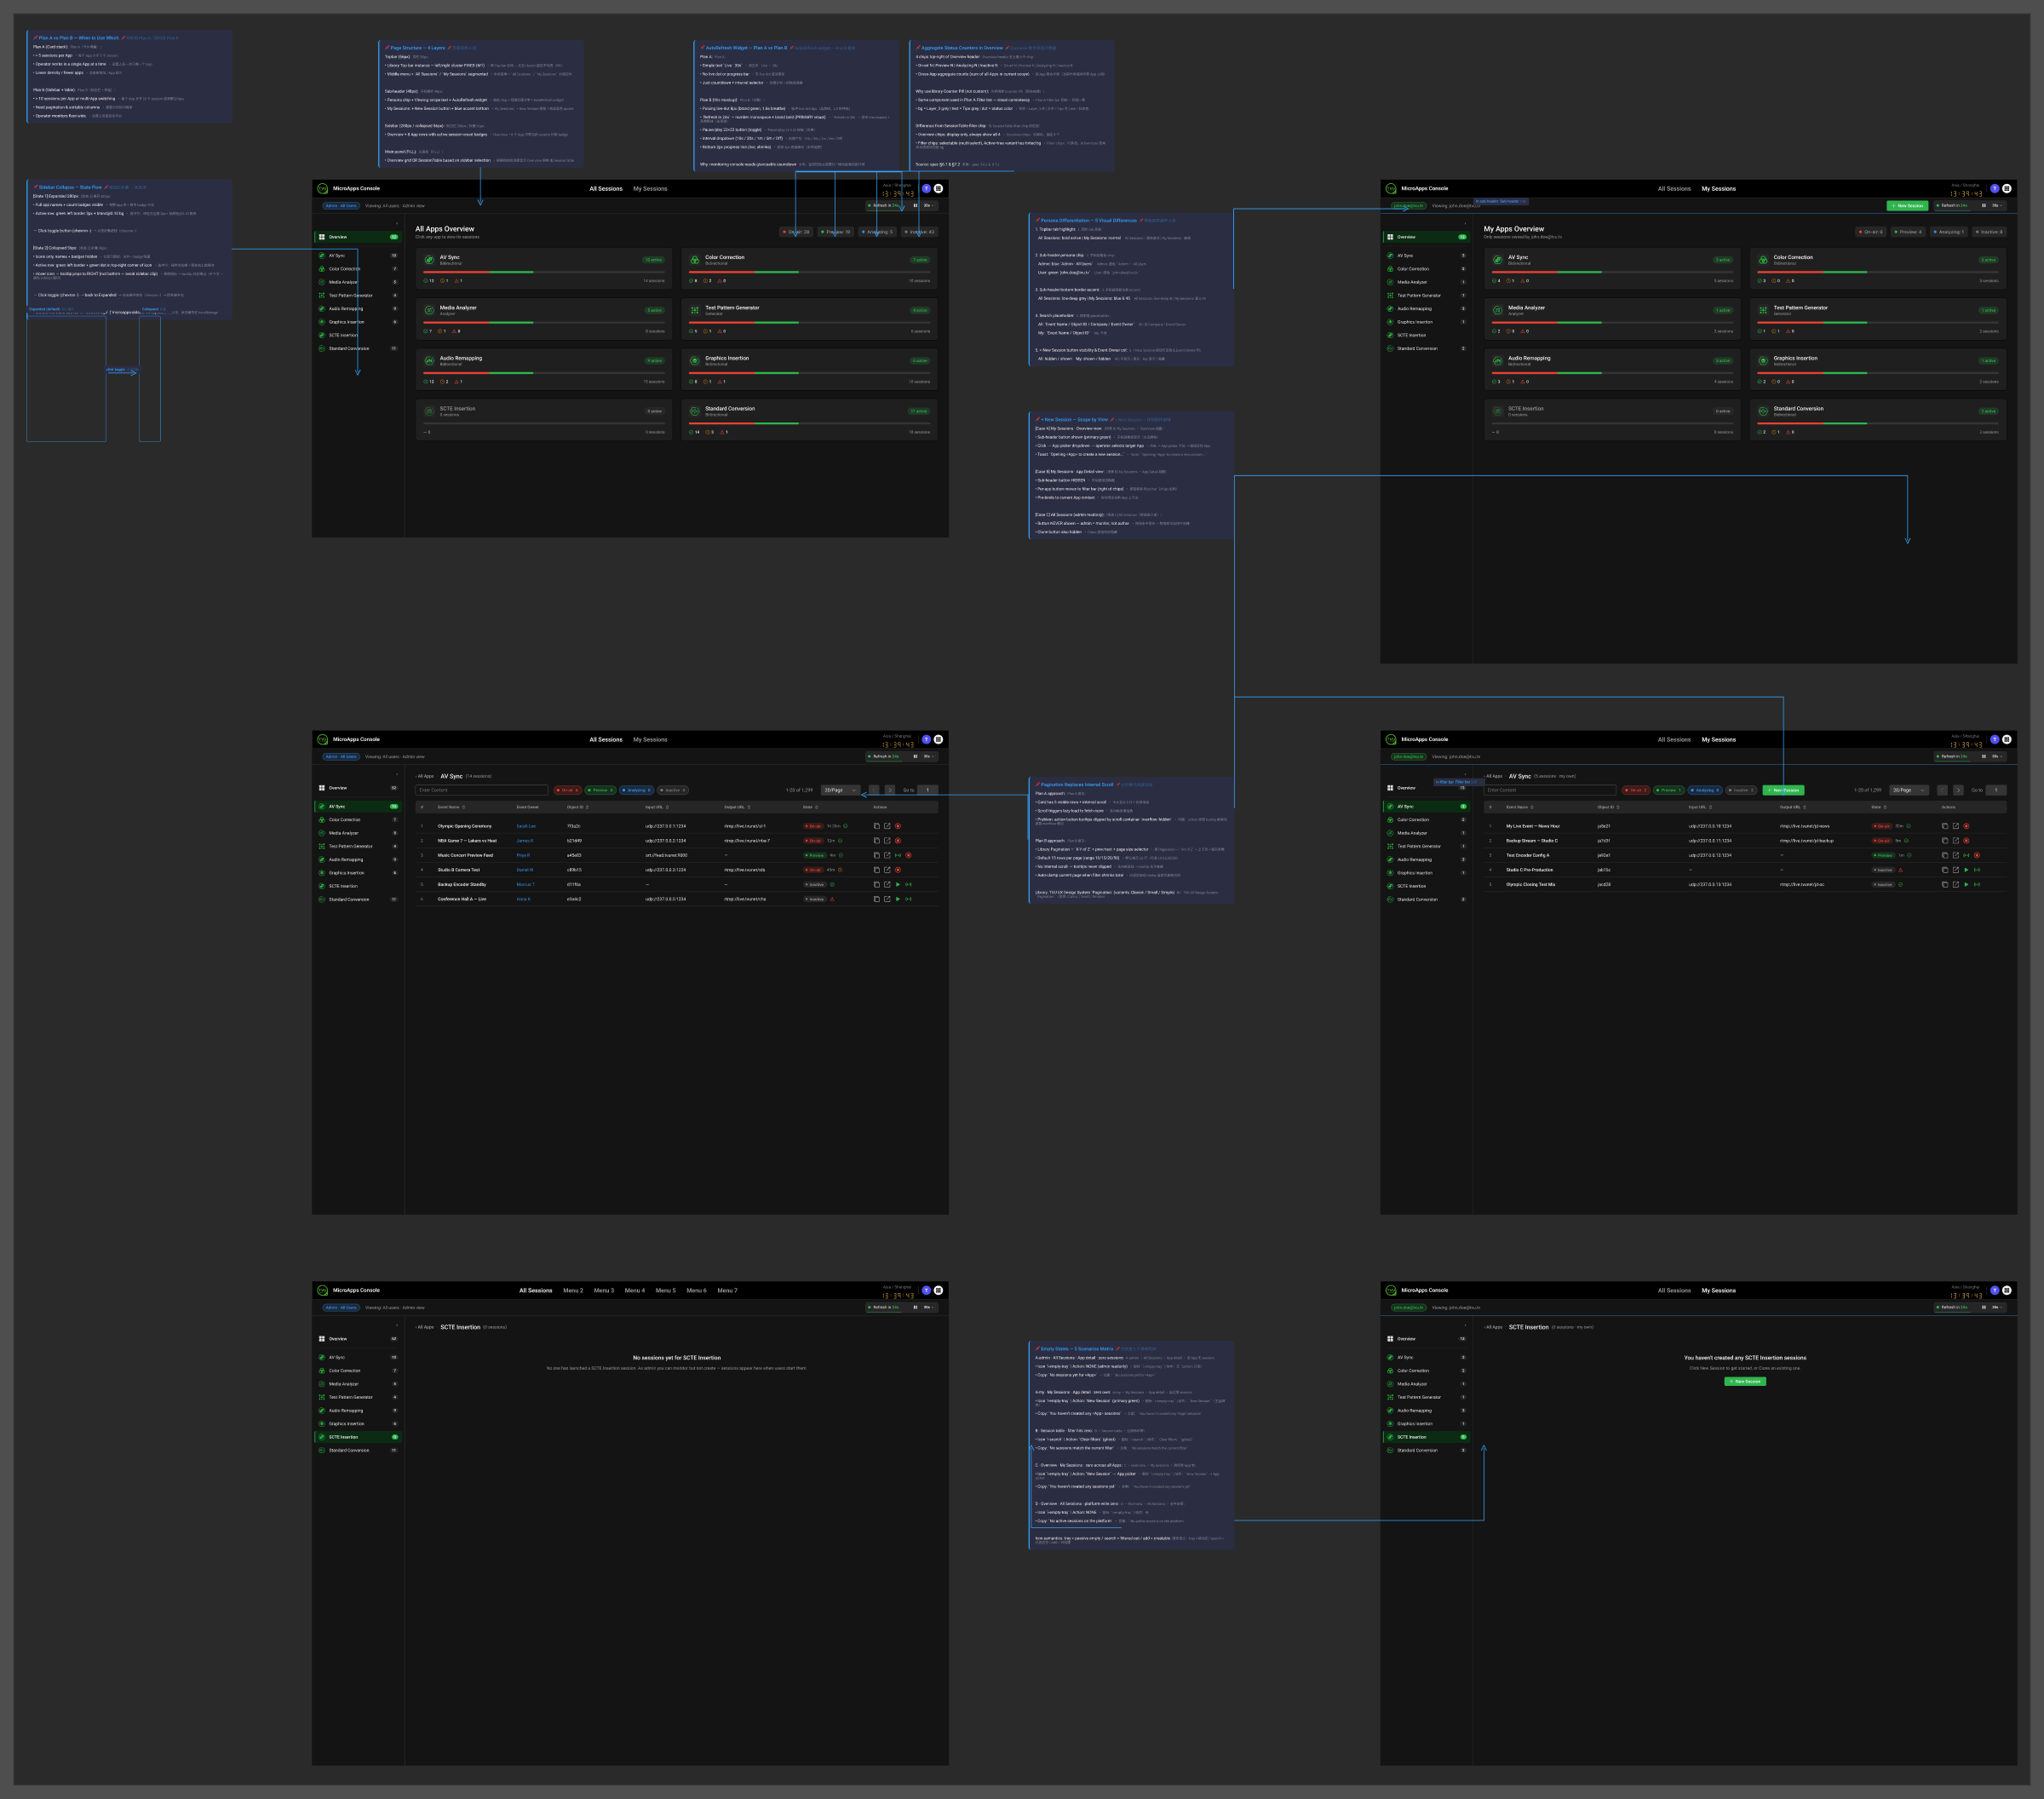The width and height of the screenshot is (2044, 1799).
Task: Click the copy icon in the NBA Game 7 row
Action: click(x=876, y=841)
